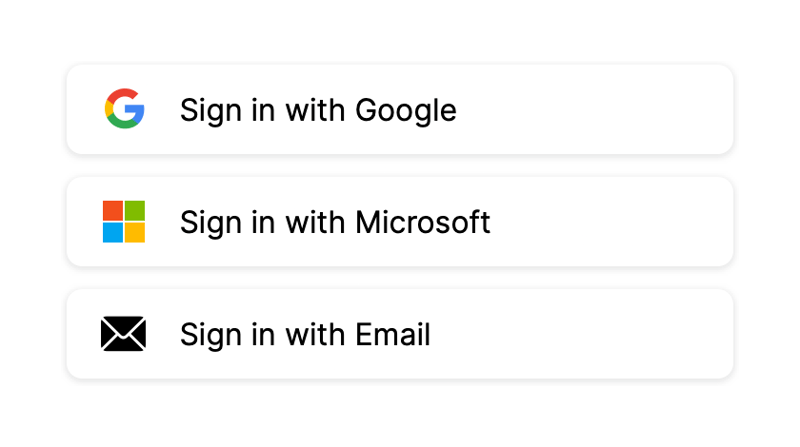The image size is (800, 447).
Task: Click the Google "G" logo icon
Action: coord(124,109)
